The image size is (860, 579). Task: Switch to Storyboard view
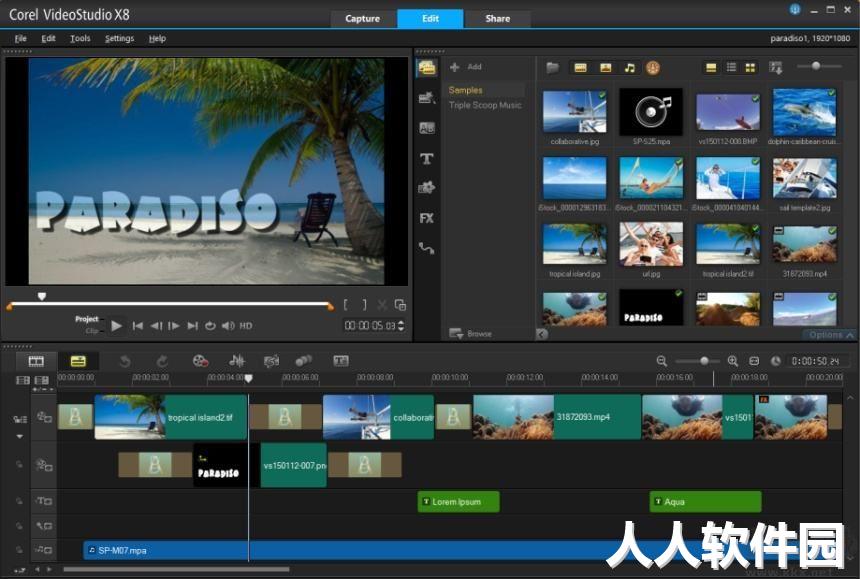(x=36, y=361)
